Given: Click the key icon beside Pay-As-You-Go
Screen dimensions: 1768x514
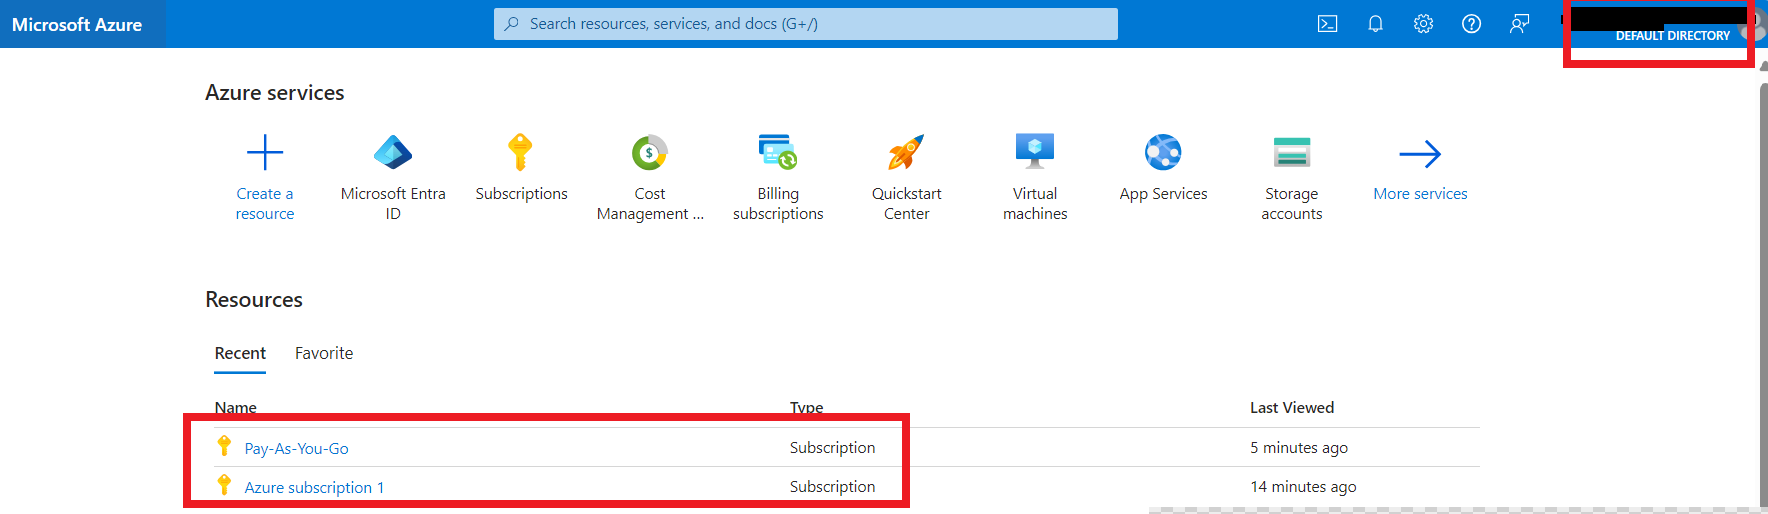Looking at the screenshot, I should pyautogui.click(x=224, y=446).
